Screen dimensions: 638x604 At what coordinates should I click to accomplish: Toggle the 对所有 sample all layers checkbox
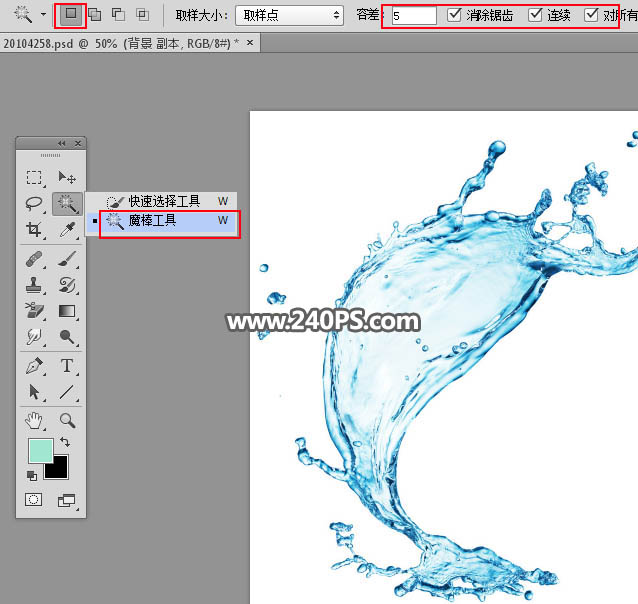(591, 15)
